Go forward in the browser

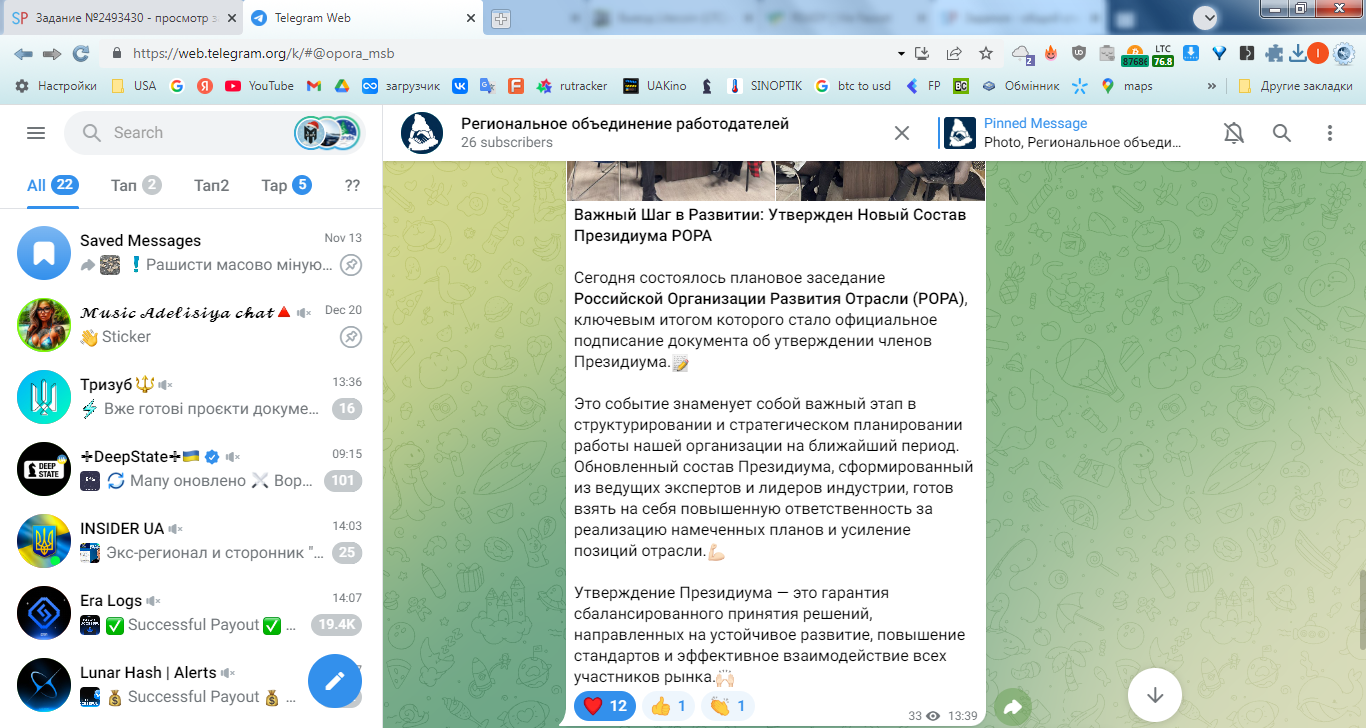pyautogui.click(x=52, y=54)
